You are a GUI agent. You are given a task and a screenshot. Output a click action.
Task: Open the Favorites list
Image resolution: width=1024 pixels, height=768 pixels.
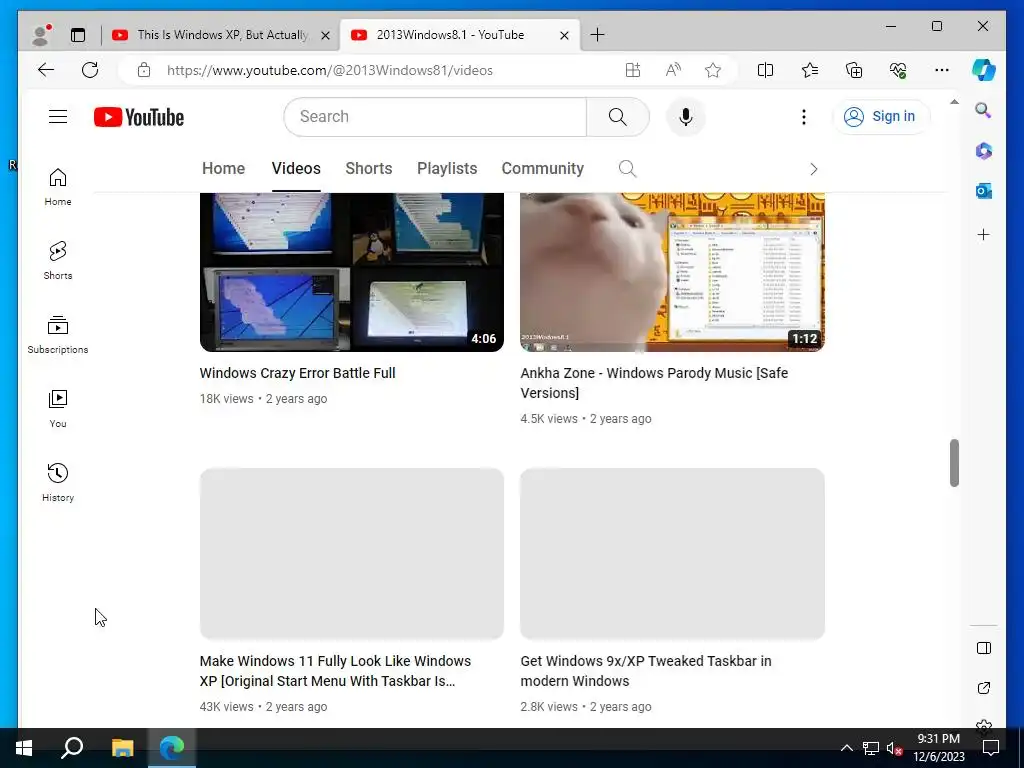click(x=810, y=70)
